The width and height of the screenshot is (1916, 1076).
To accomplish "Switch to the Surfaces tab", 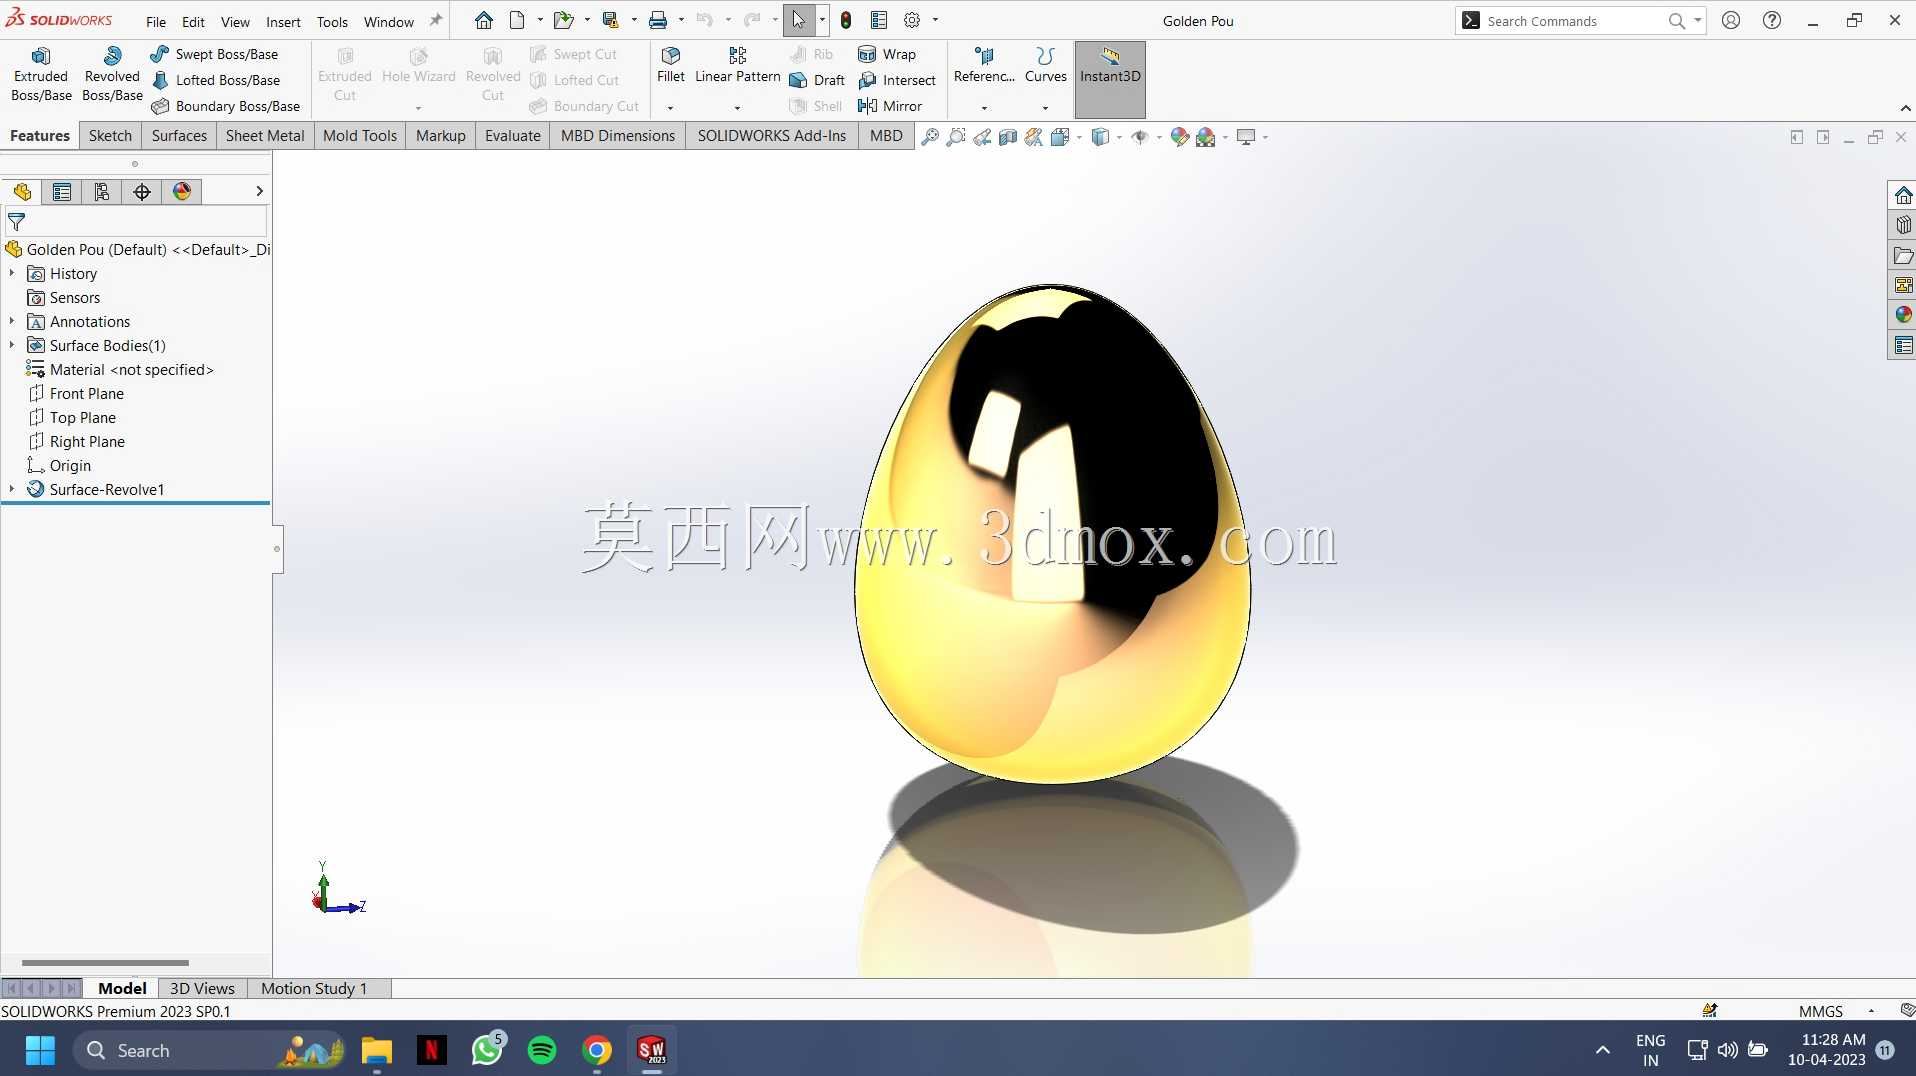I will (179, 136).
